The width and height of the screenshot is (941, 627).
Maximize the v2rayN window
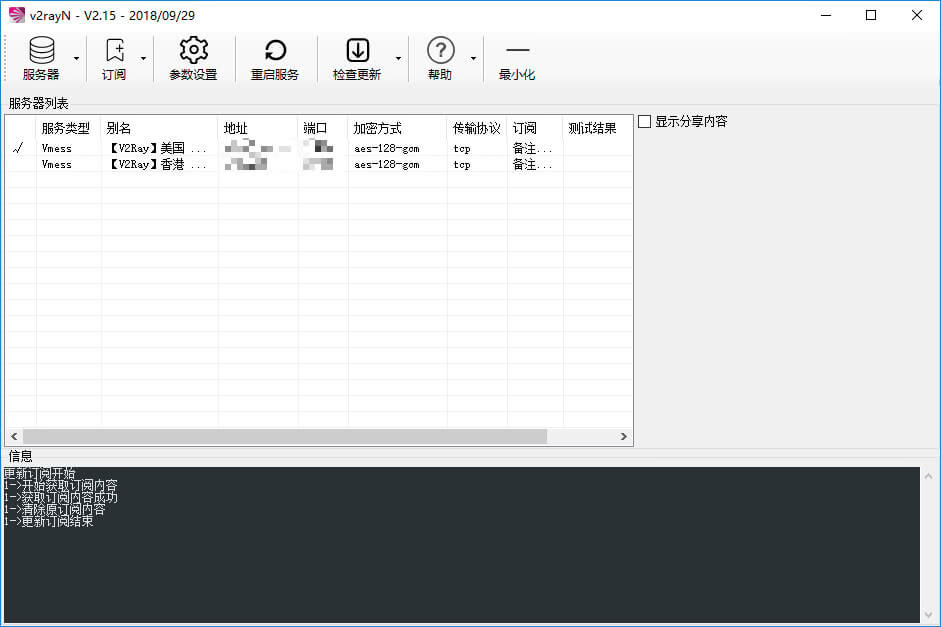click(871, 15)
